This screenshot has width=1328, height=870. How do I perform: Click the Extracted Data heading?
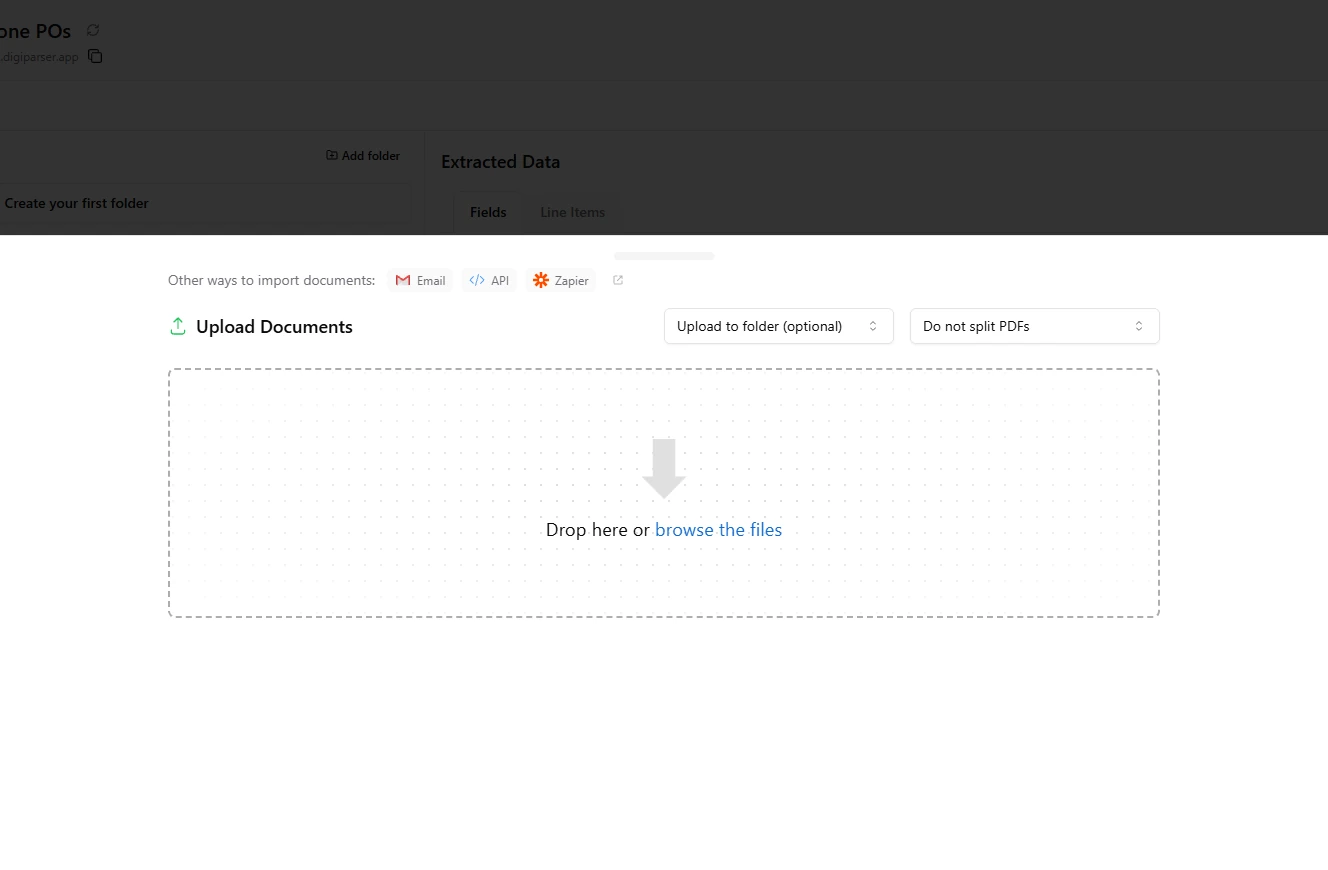tap(501, 162)
